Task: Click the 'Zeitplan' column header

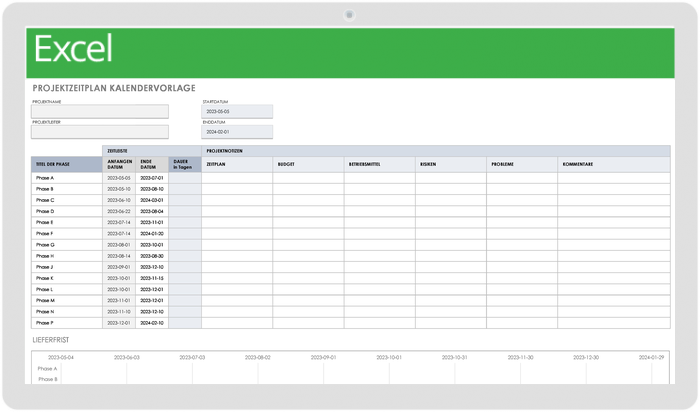Action: click(237, 164)
